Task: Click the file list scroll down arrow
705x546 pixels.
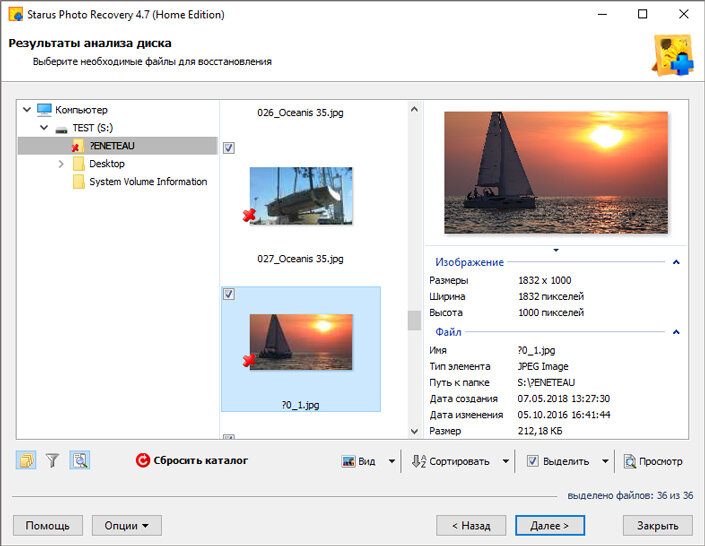Action: [414, 431]
